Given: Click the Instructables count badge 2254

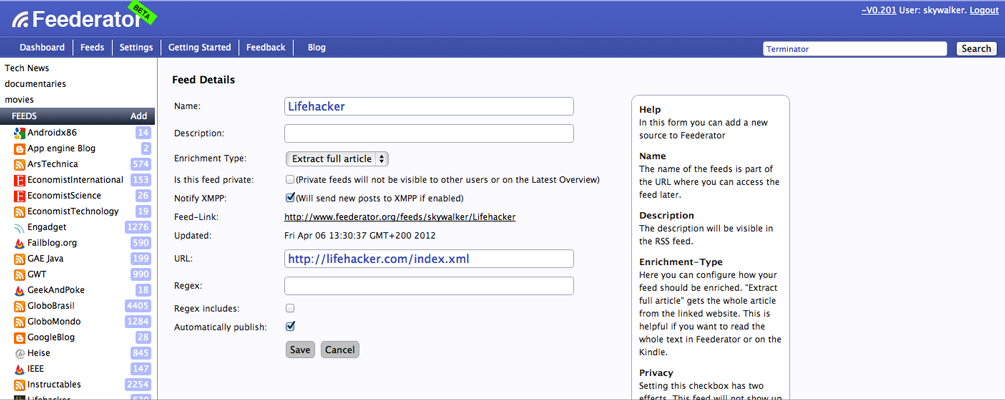Looking at the screenshot, I should click(x=138, y=385).
